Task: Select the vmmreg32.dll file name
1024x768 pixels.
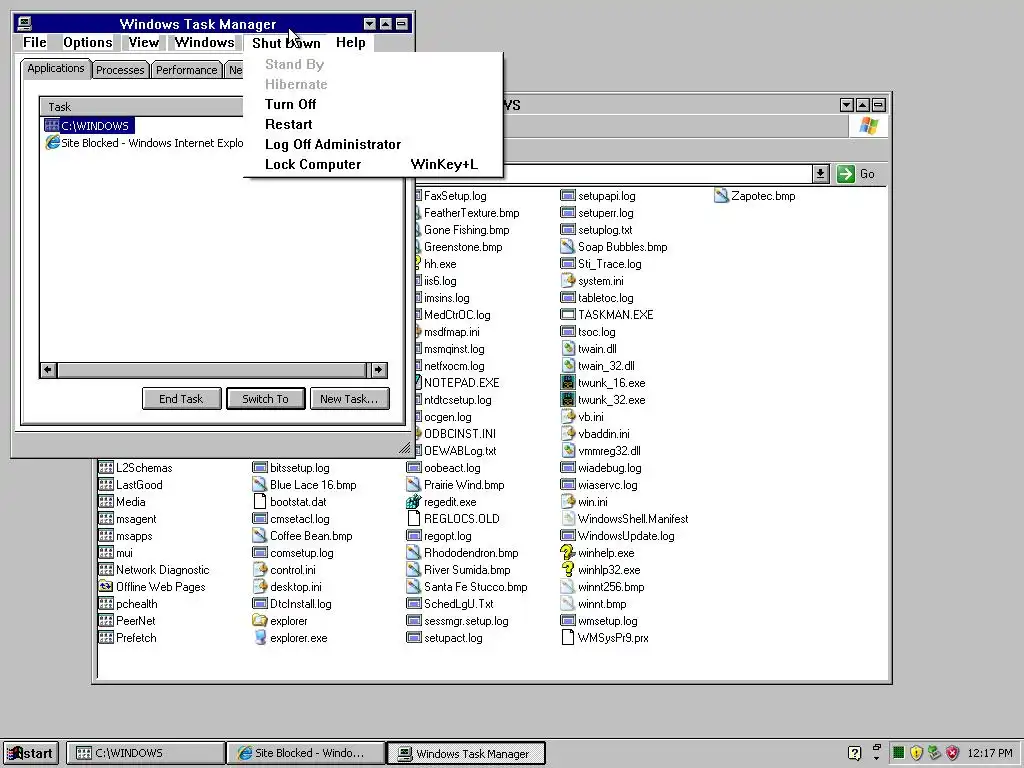Action: point(609,451)
